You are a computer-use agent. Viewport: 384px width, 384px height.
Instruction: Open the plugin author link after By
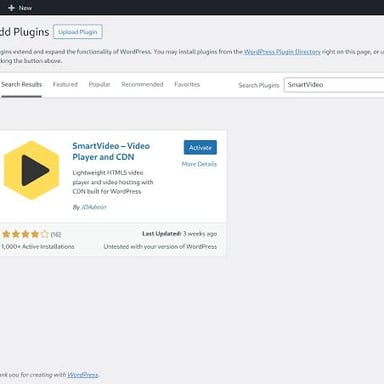[94, 207]
